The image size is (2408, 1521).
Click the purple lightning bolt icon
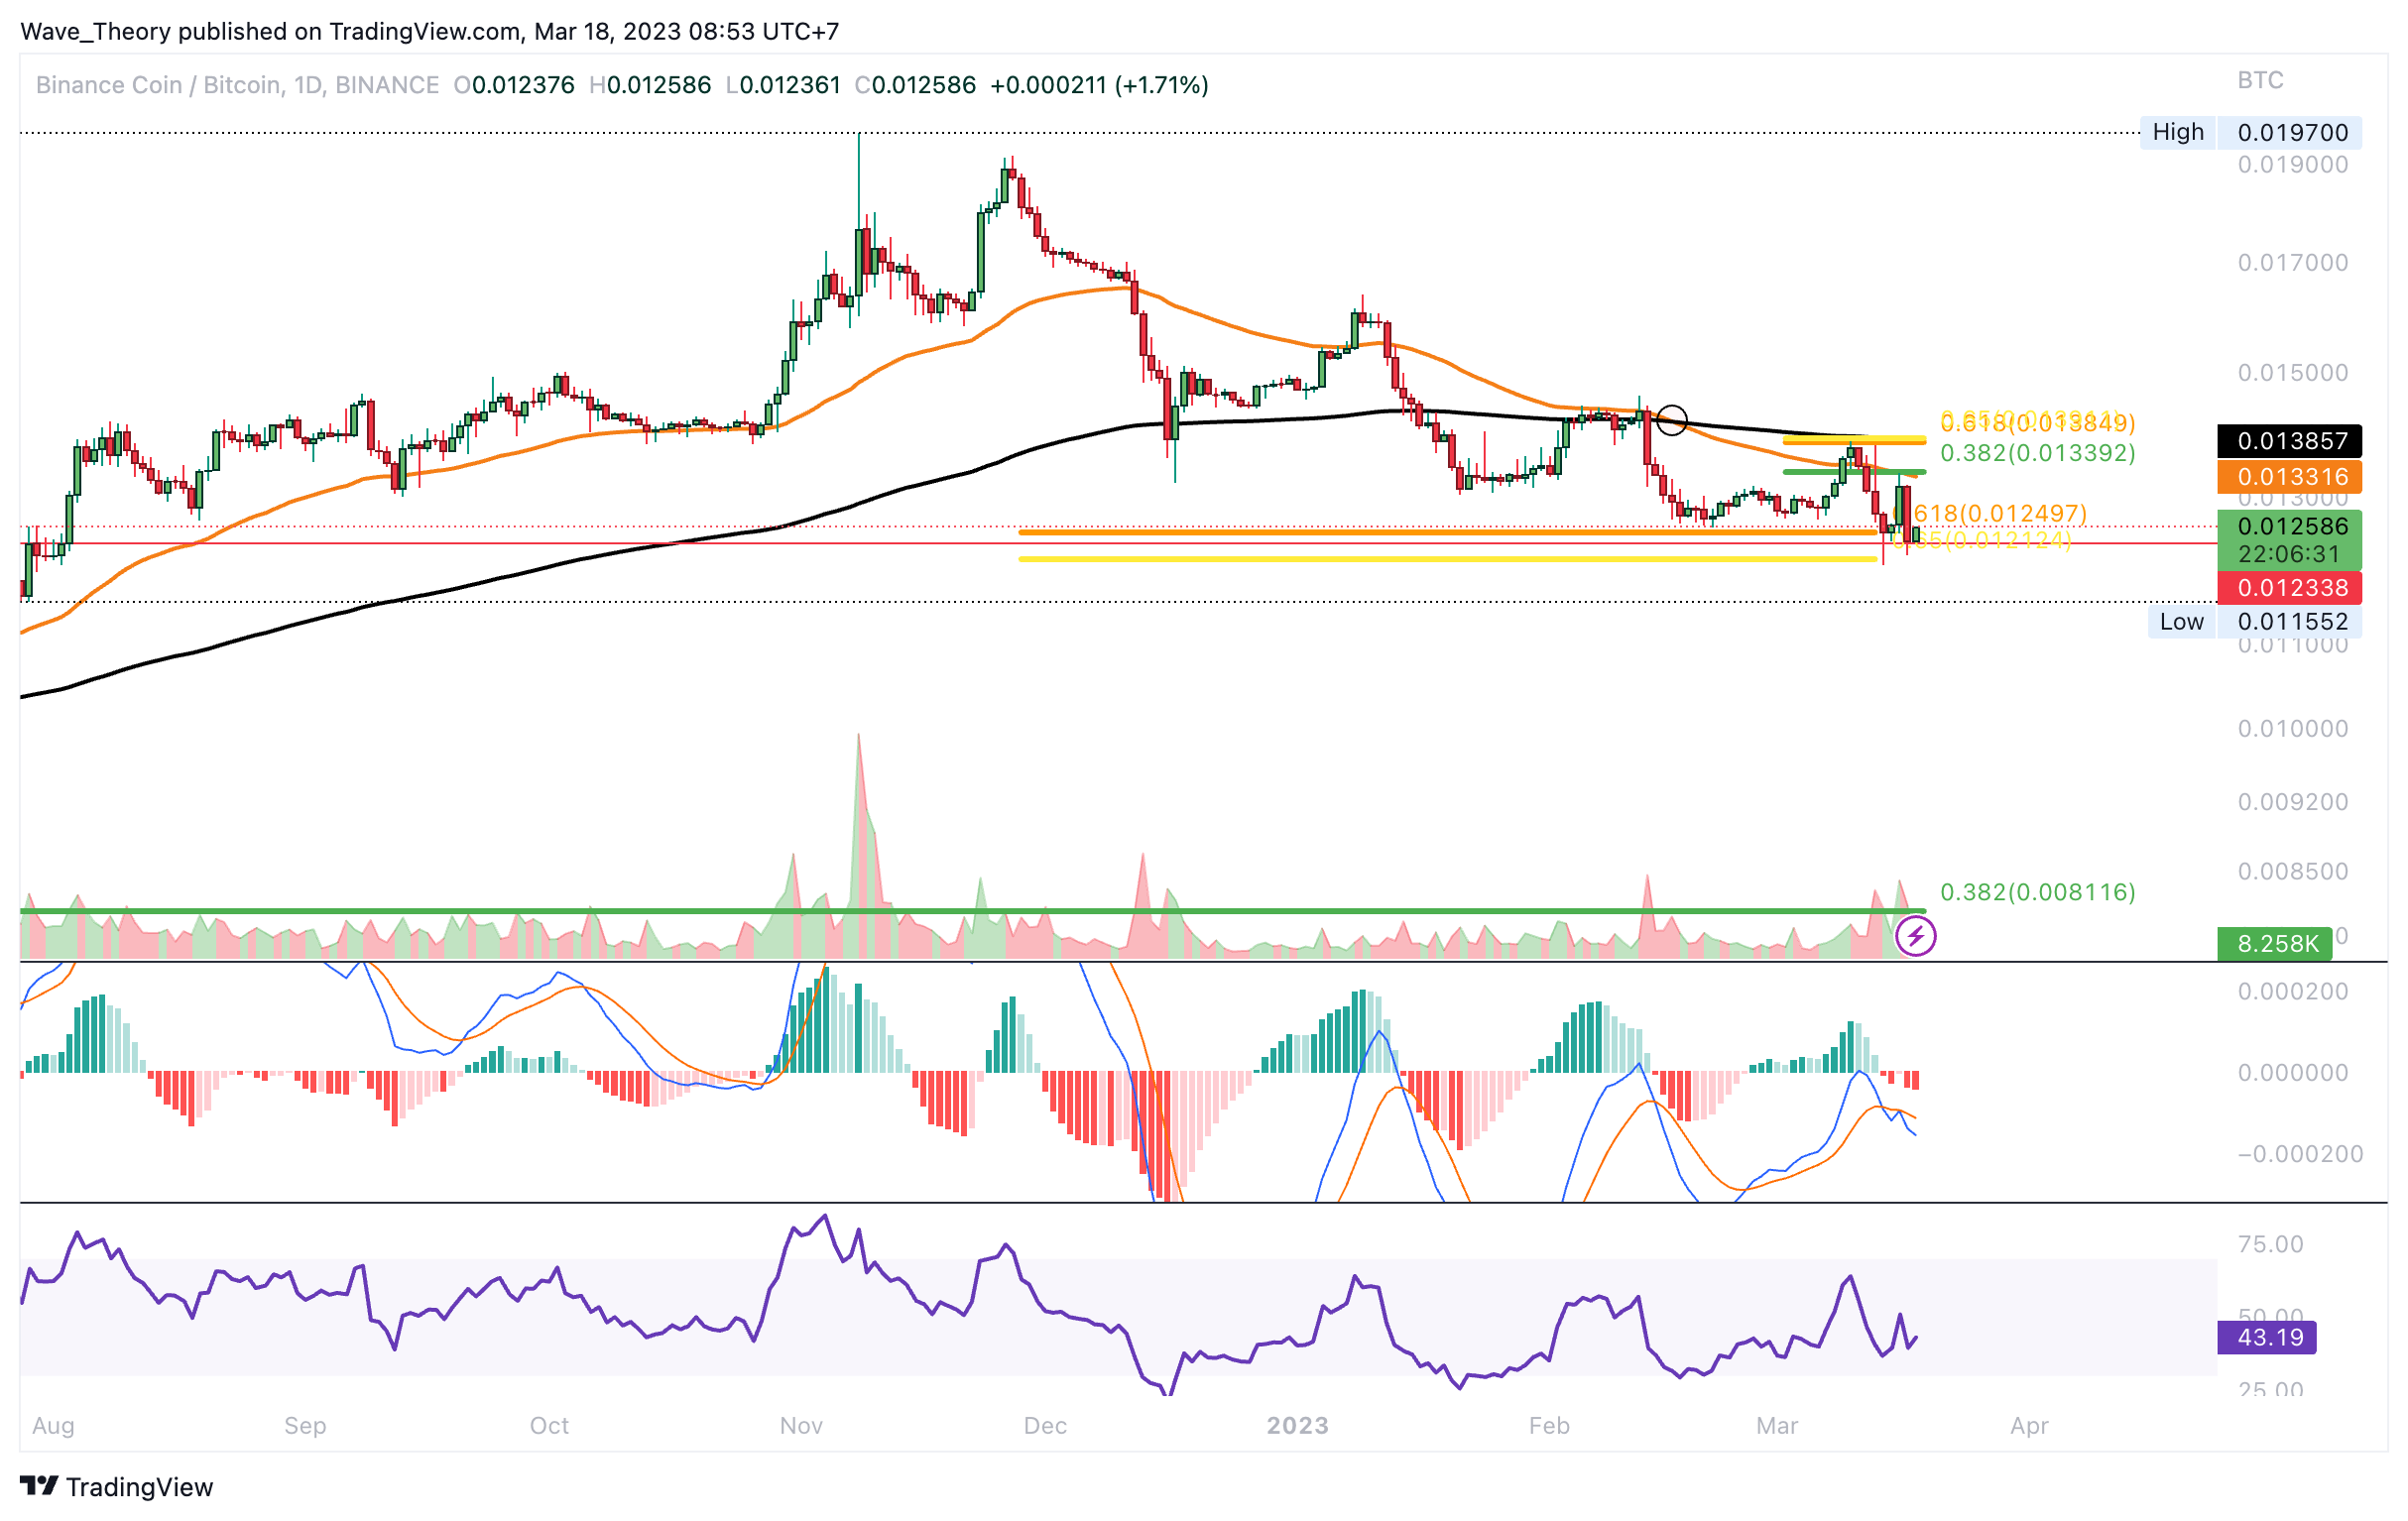1915,937
